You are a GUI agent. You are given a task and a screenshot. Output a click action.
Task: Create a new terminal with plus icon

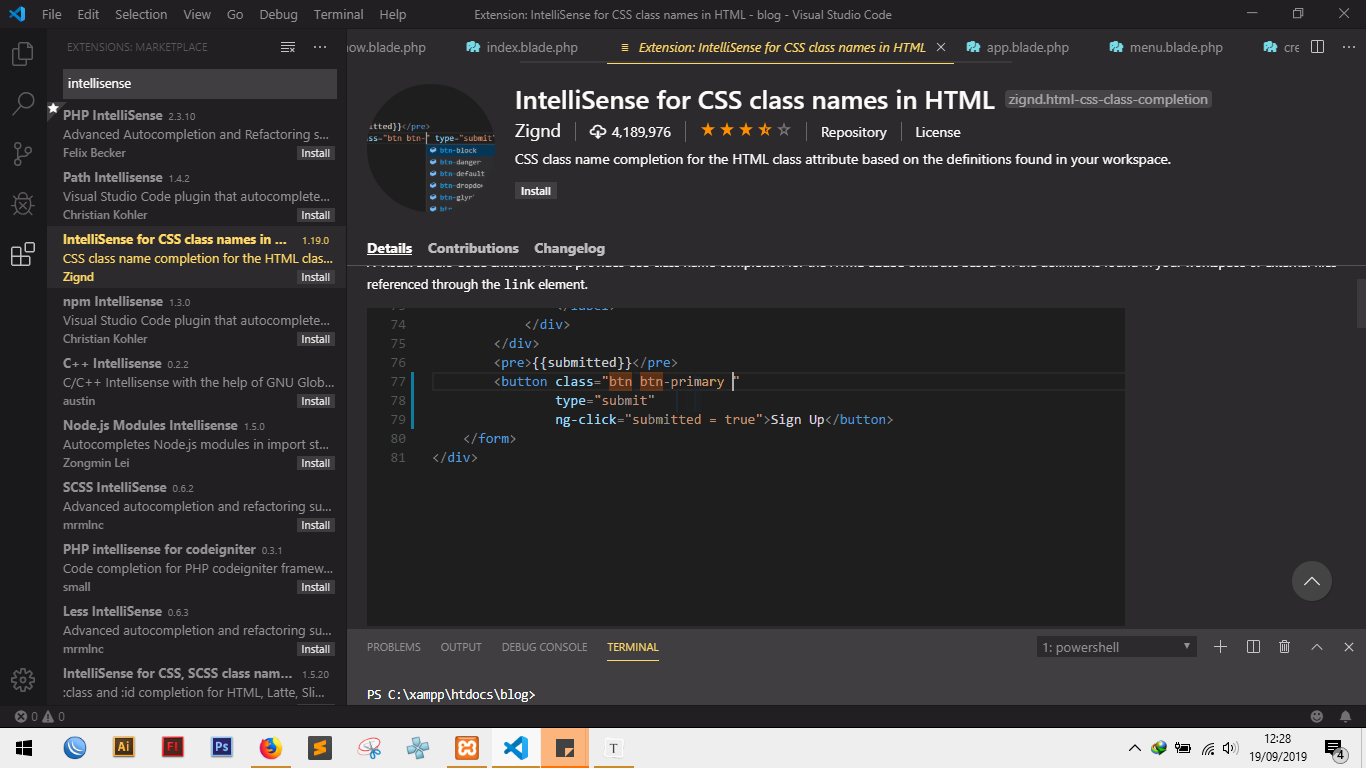coord(1220,647)
